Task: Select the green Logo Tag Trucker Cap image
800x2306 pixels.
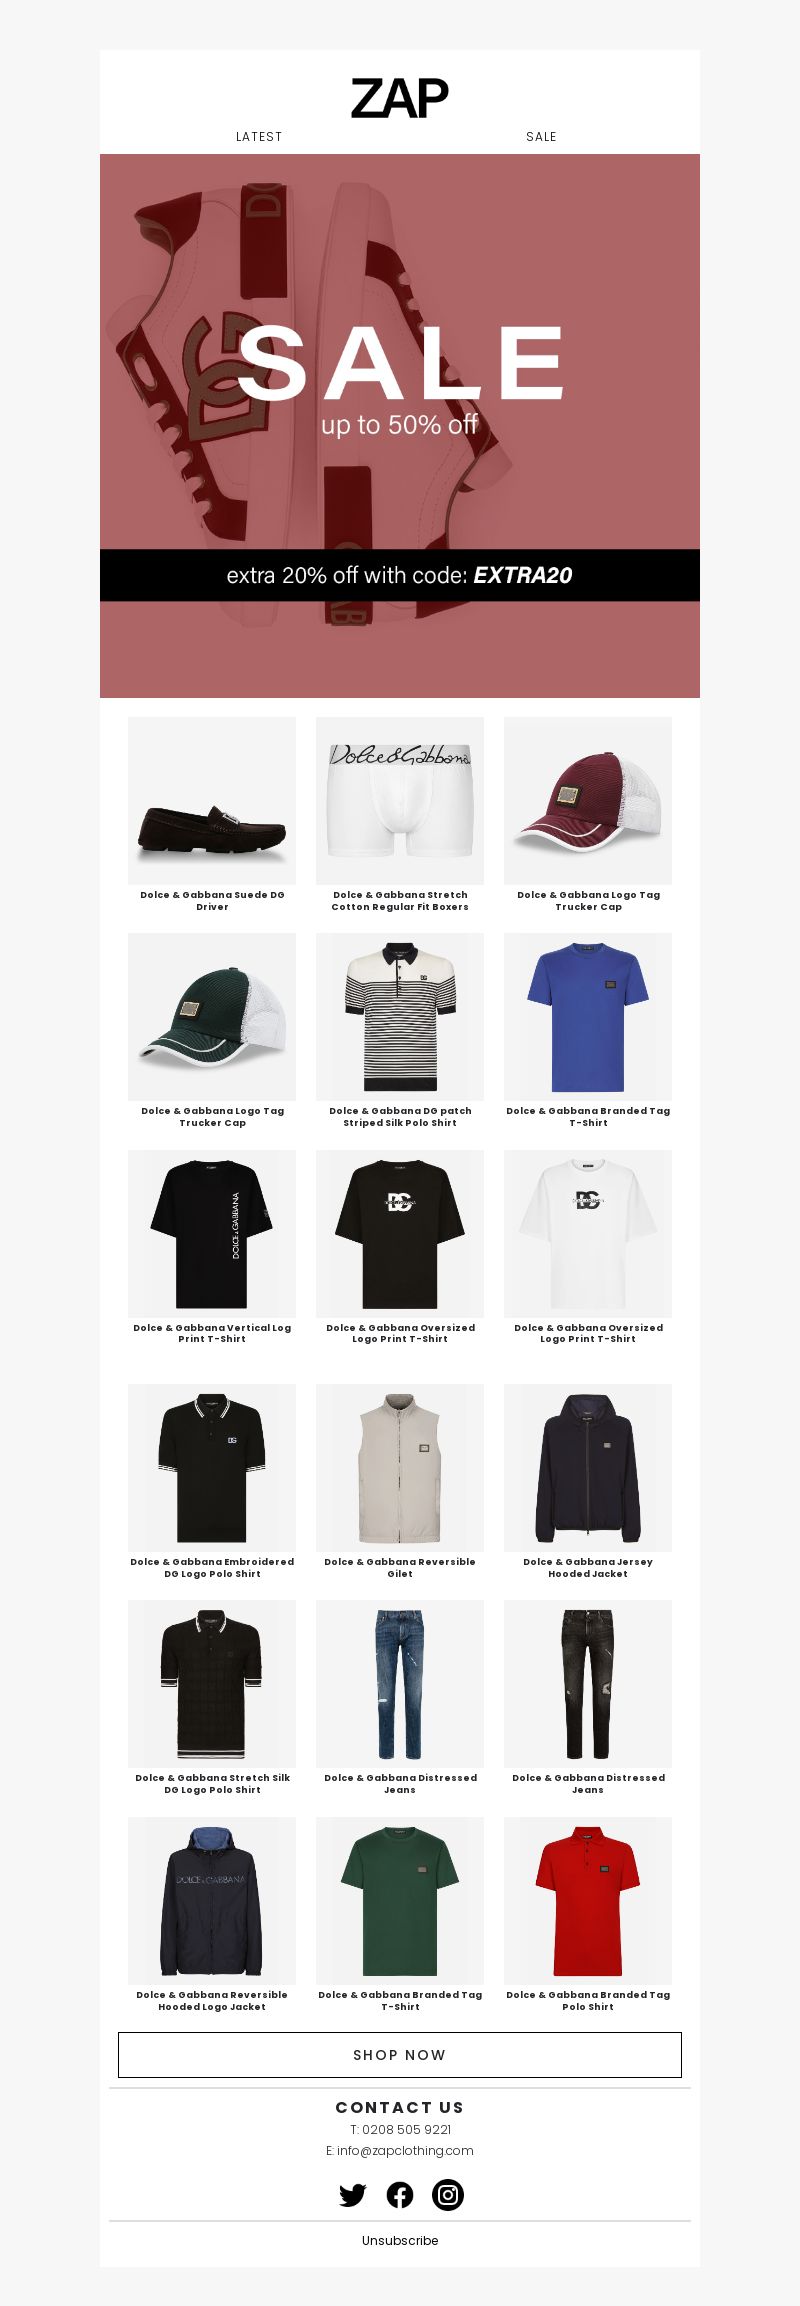Action: [x=212, y=1017]
